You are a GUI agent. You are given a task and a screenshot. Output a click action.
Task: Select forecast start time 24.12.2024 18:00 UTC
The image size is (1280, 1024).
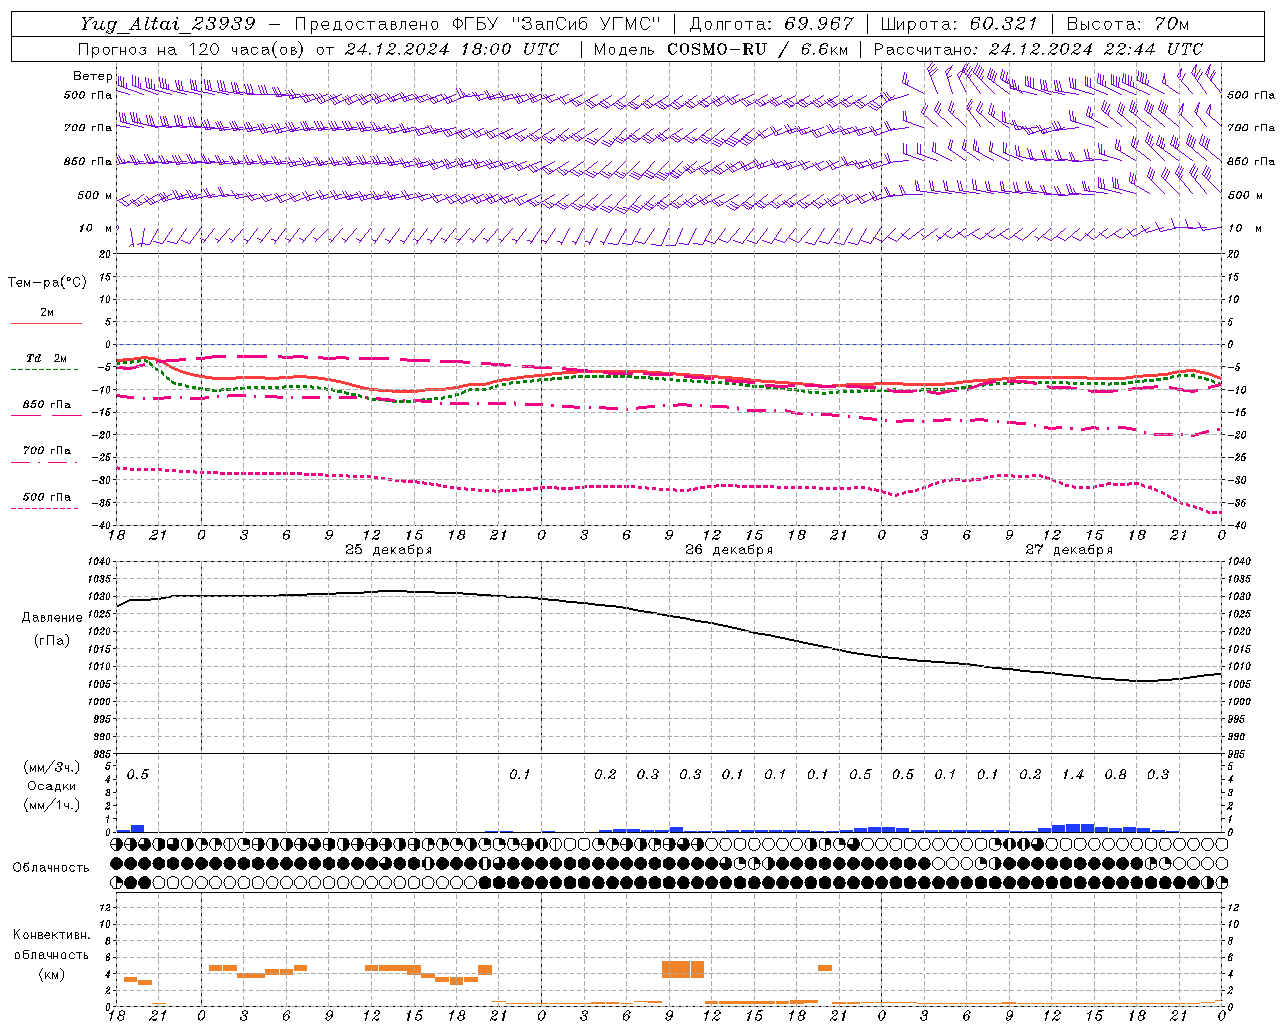452,49
